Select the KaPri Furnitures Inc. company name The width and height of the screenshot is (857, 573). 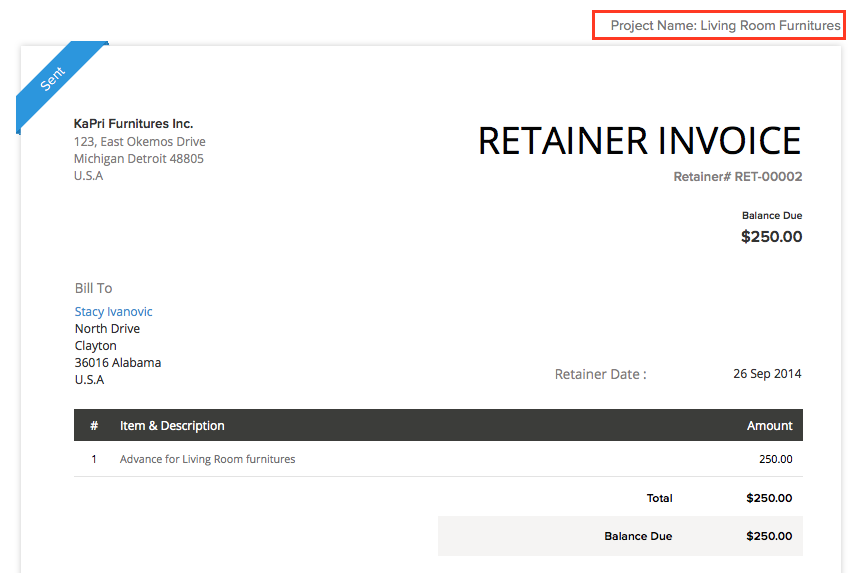[133, 124]
